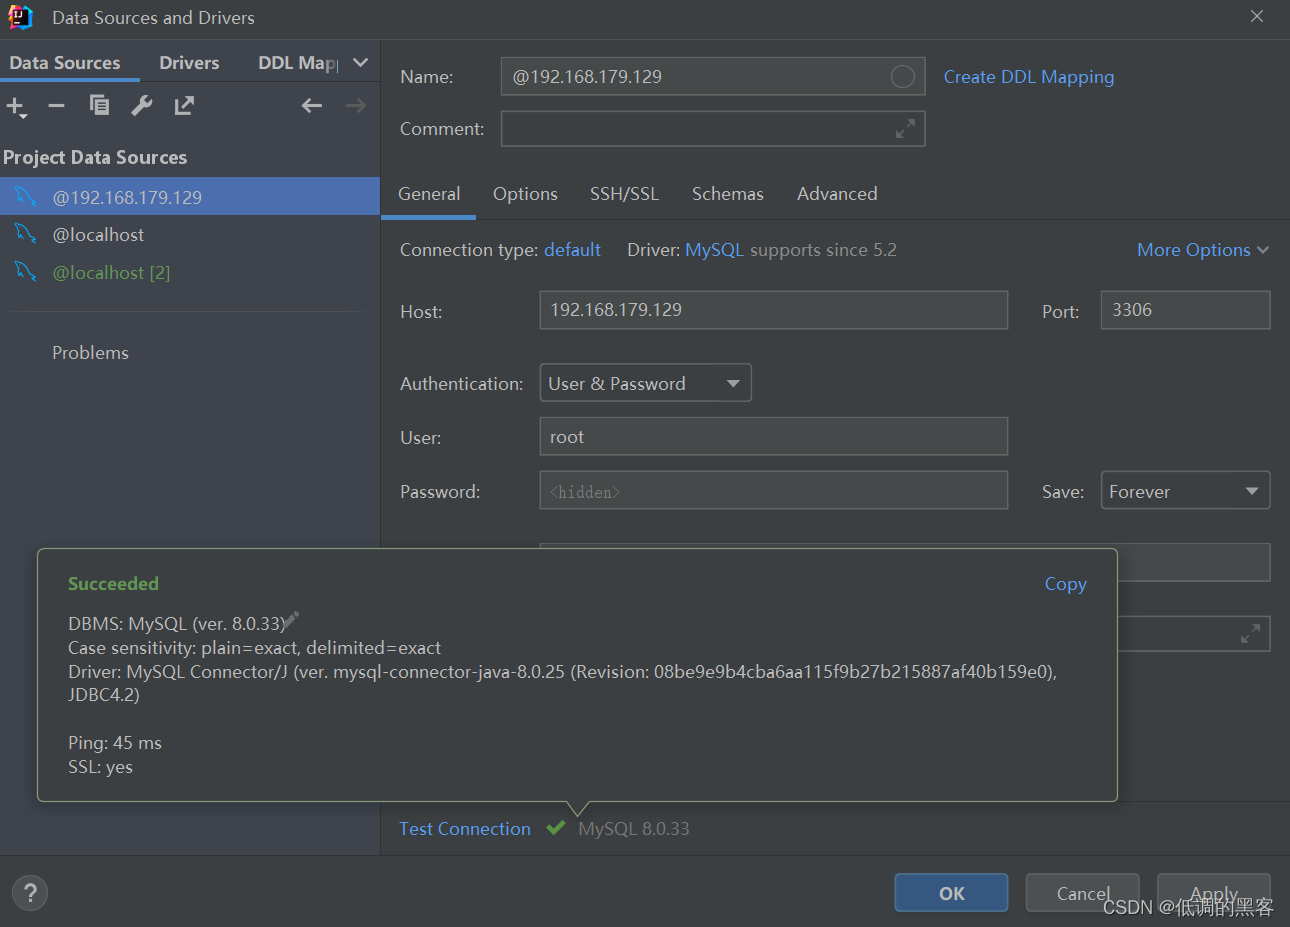The width and height of the screenshot is (1290, 927).
Task: Make data source global export icon
Action: tap(184, 105)
